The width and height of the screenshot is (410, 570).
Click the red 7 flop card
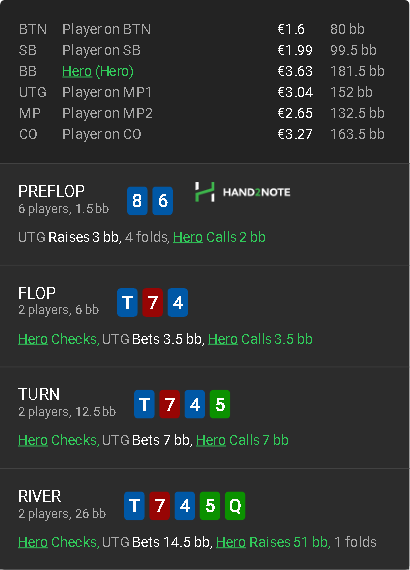coord(152,302)
